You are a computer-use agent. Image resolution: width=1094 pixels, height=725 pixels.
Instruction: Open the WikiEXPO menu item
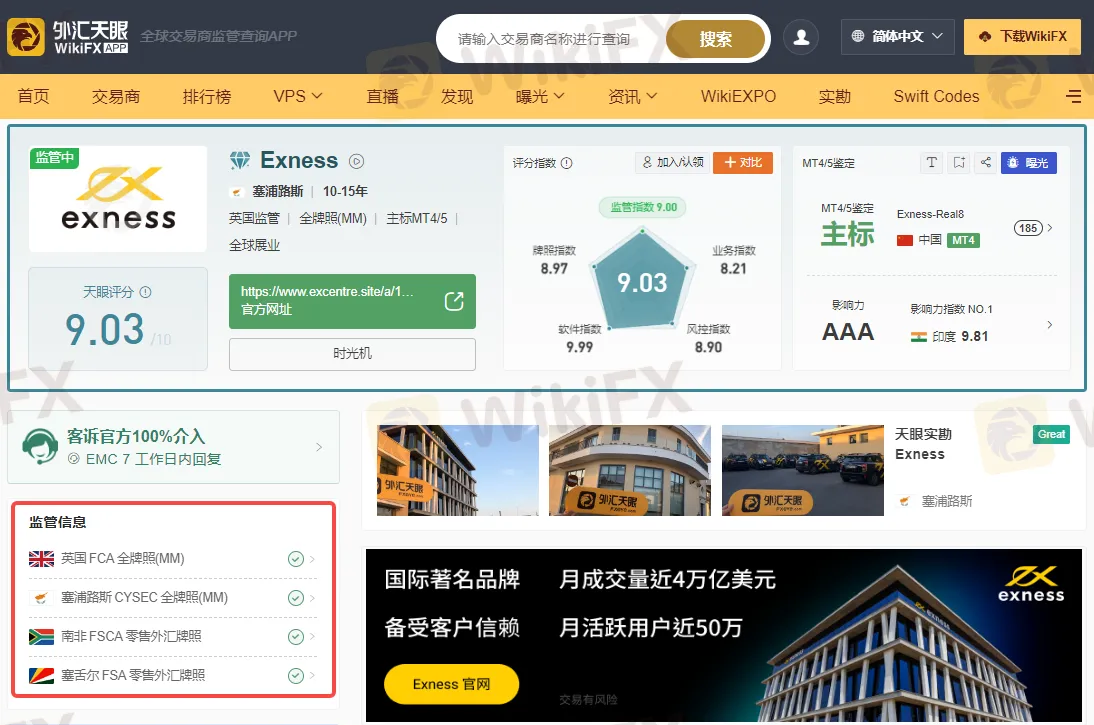click(738, 96)
